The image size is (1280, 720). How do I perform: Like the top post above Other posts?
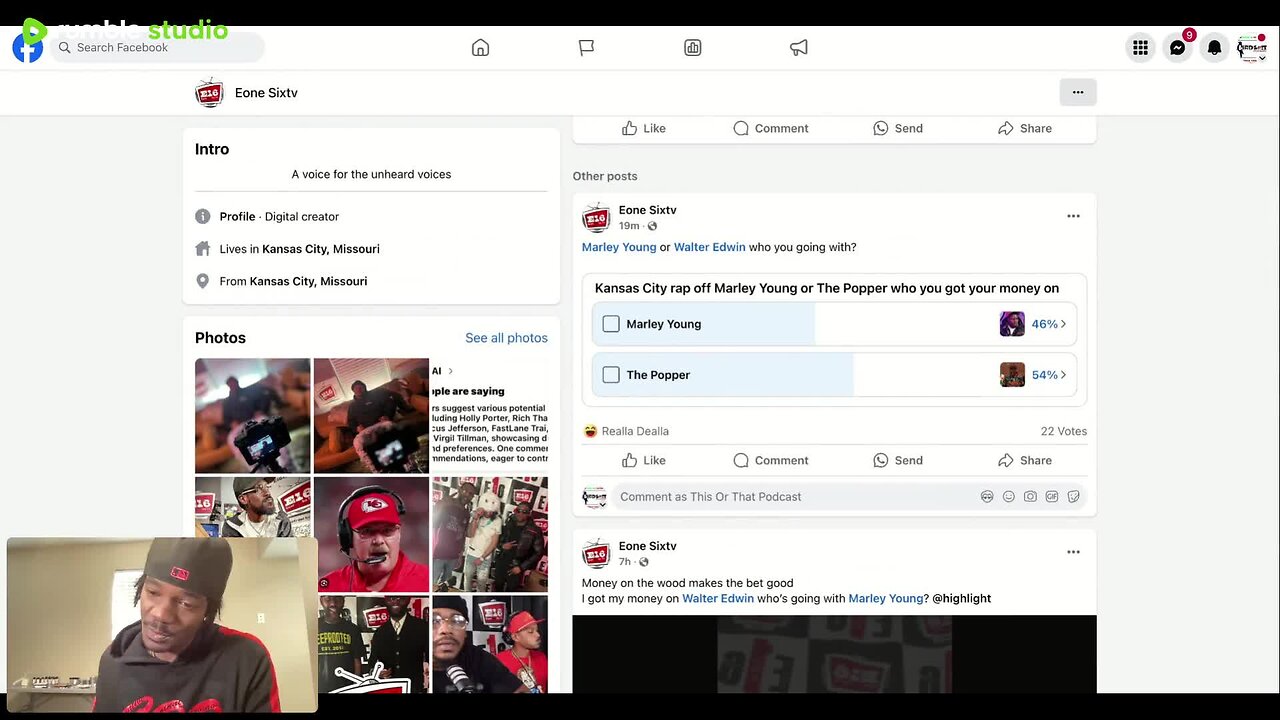click(644, 128)
